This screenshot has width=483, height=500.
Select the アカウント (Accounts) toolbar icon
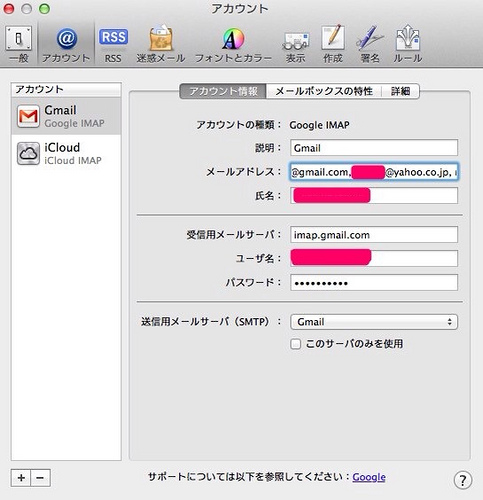pos(66,44)
